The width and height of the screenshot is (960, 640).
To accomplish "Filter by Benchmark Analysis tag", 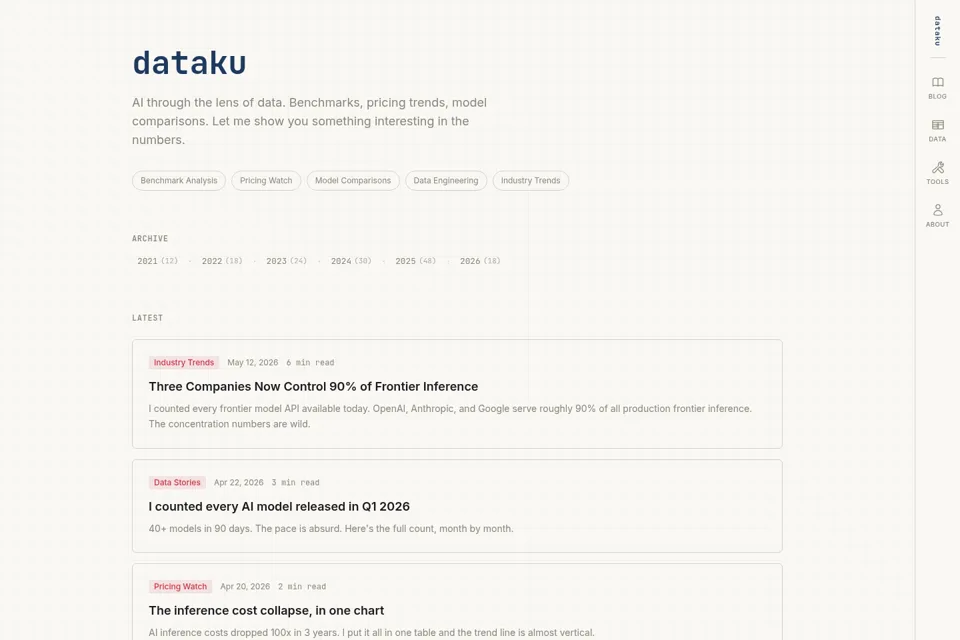I will 179,181.
